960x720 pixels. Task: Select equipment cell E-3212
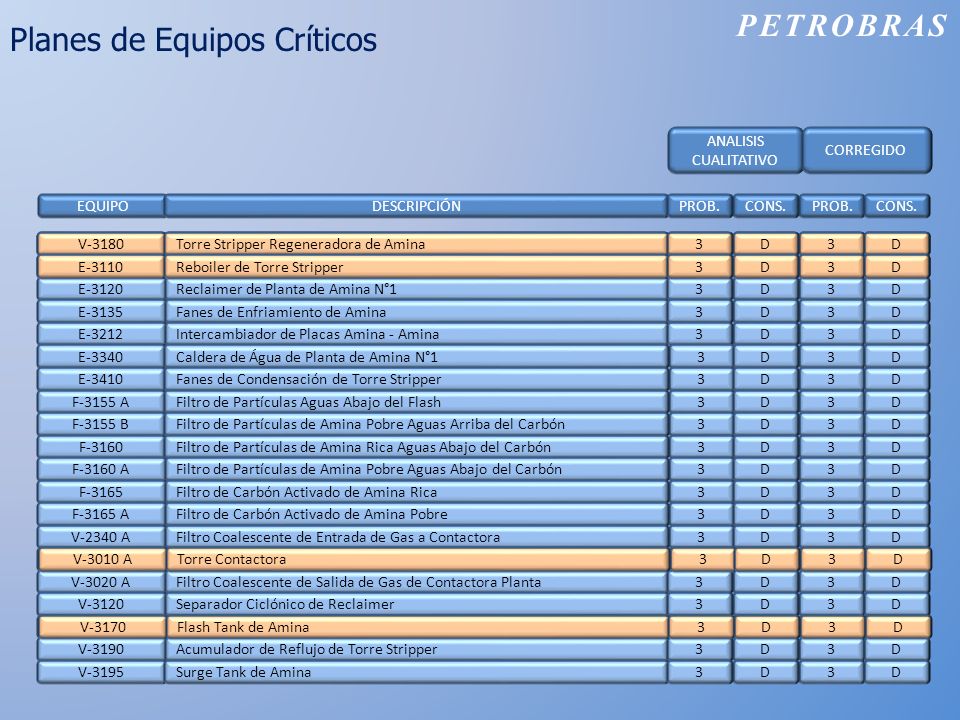[101, 334]
